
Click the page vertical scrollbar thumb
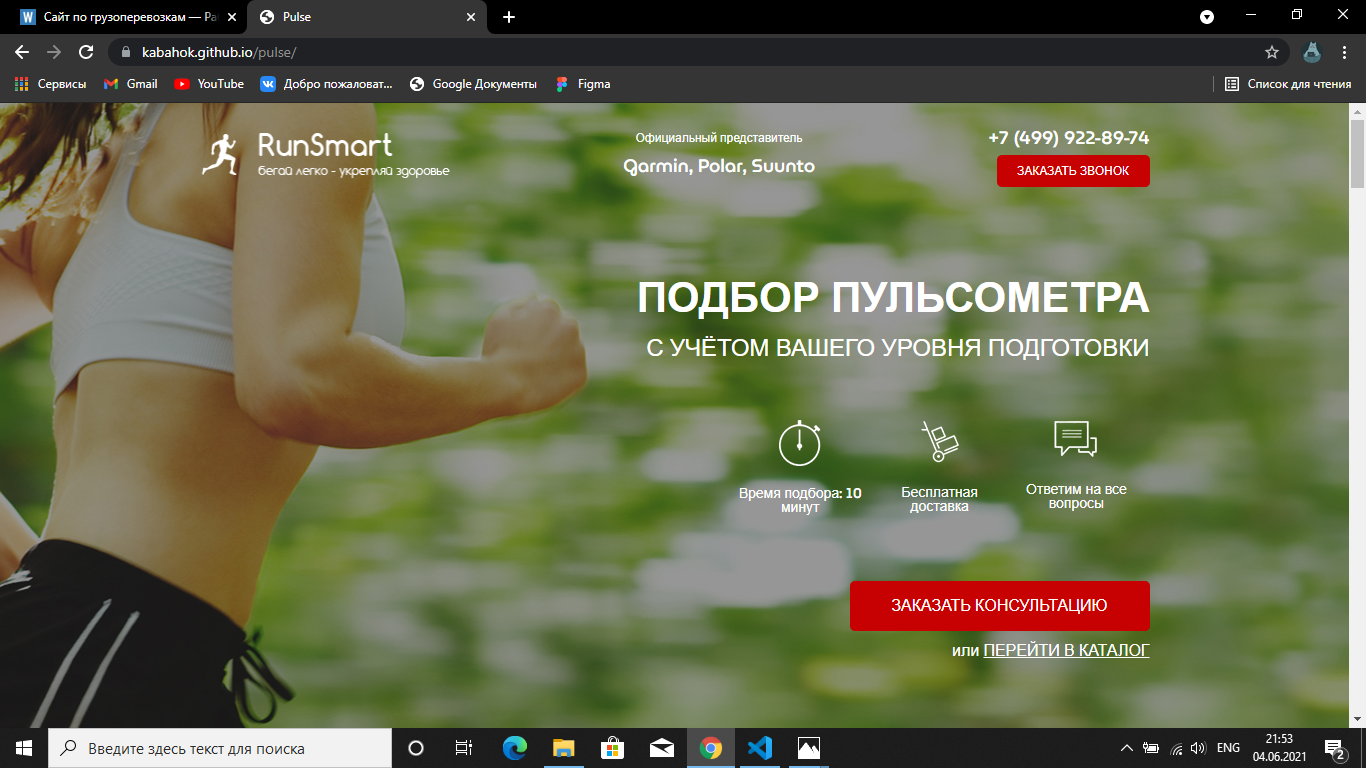click(x=1357, y=152)
